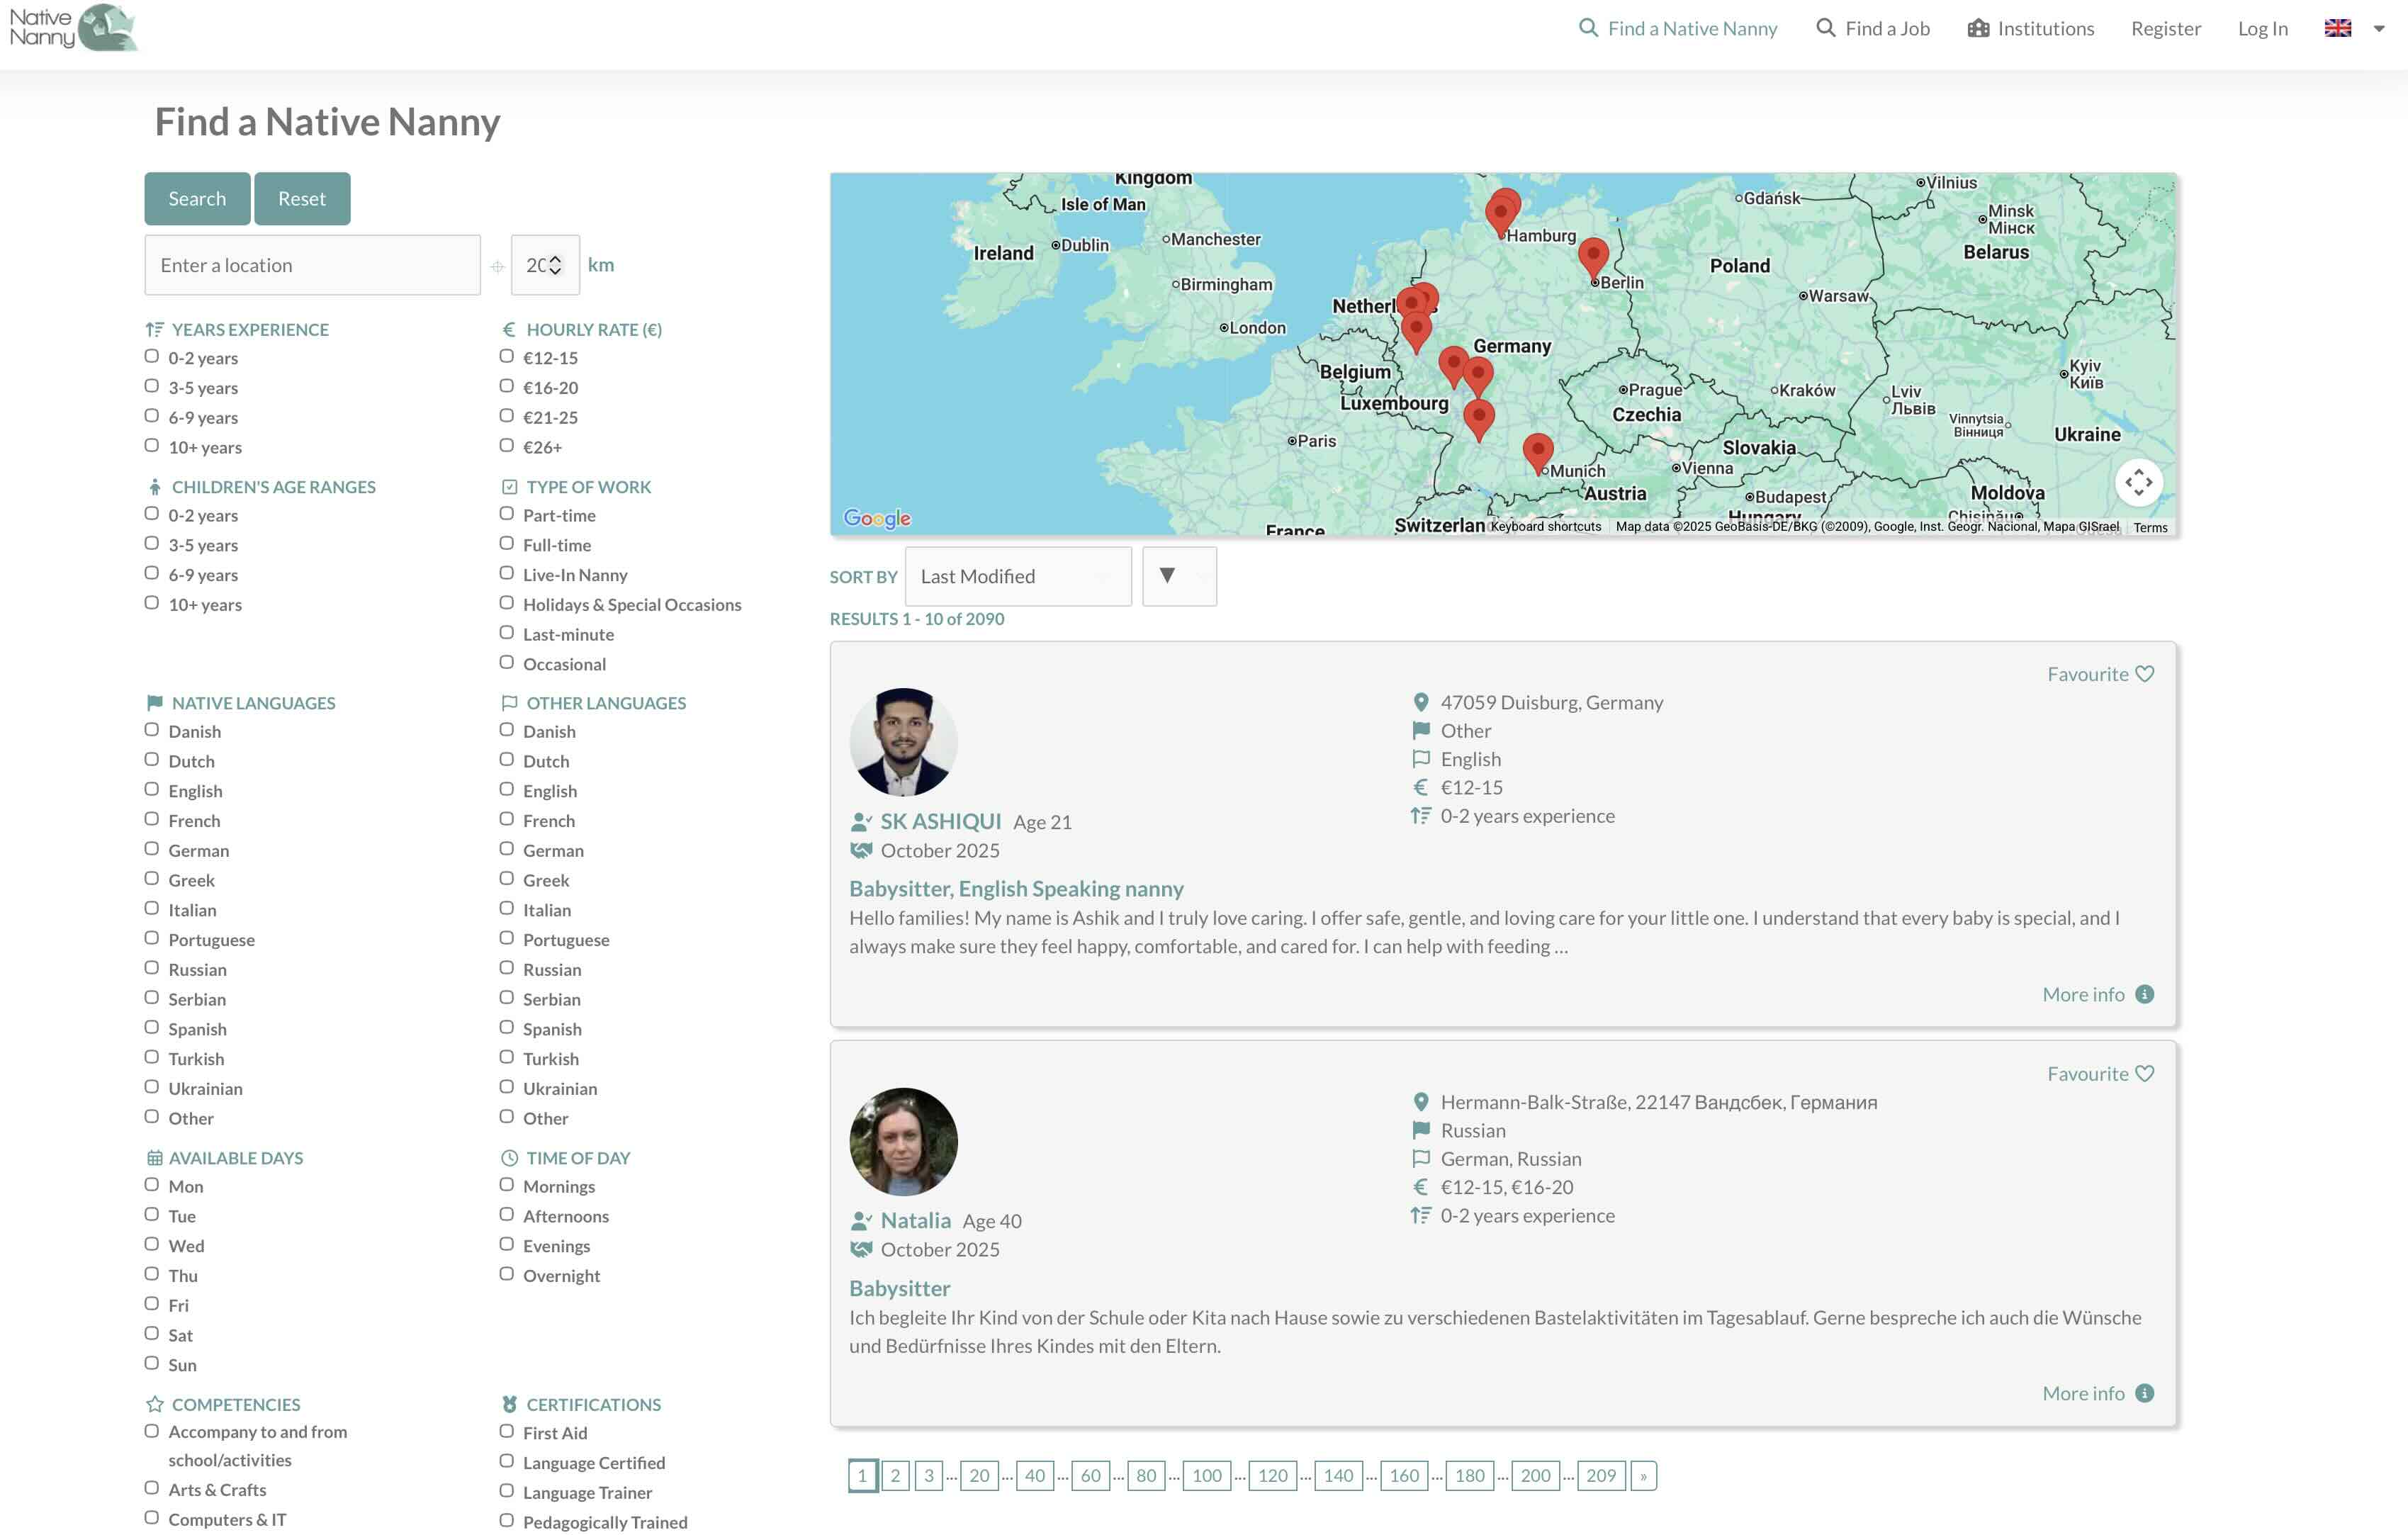2408x1535 pixels.
Task: Tick the Full-time type of work checkbox
Action: point(507,543)
